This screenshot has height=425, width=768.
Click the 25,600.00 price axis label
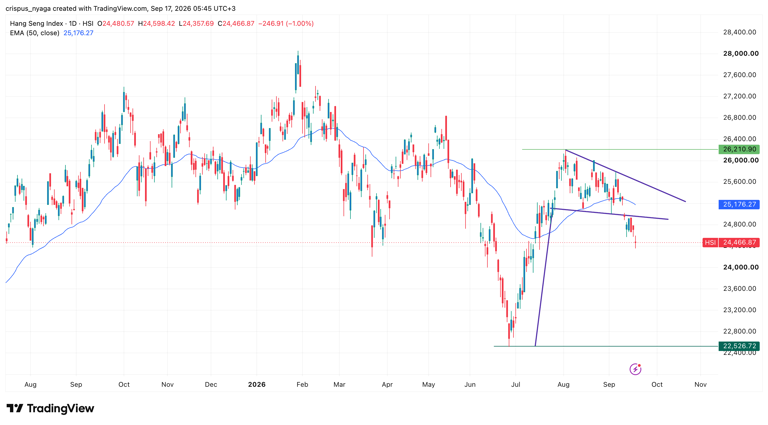[741, 182]
